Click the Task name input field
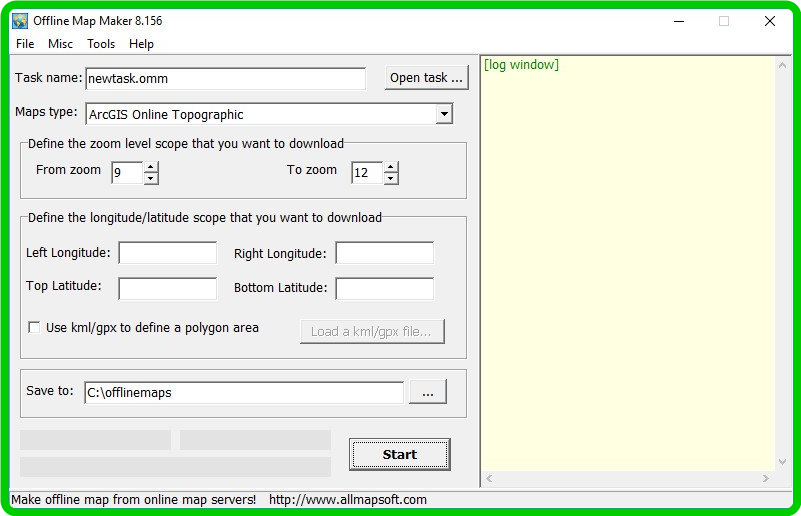 pyautogui.click(x=226, y=79)
